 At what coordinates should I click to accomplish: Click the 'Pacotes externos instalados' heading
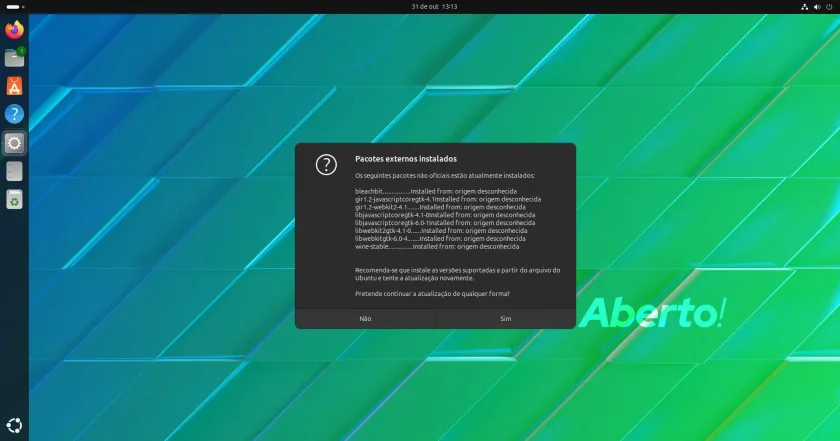point(406,159)
